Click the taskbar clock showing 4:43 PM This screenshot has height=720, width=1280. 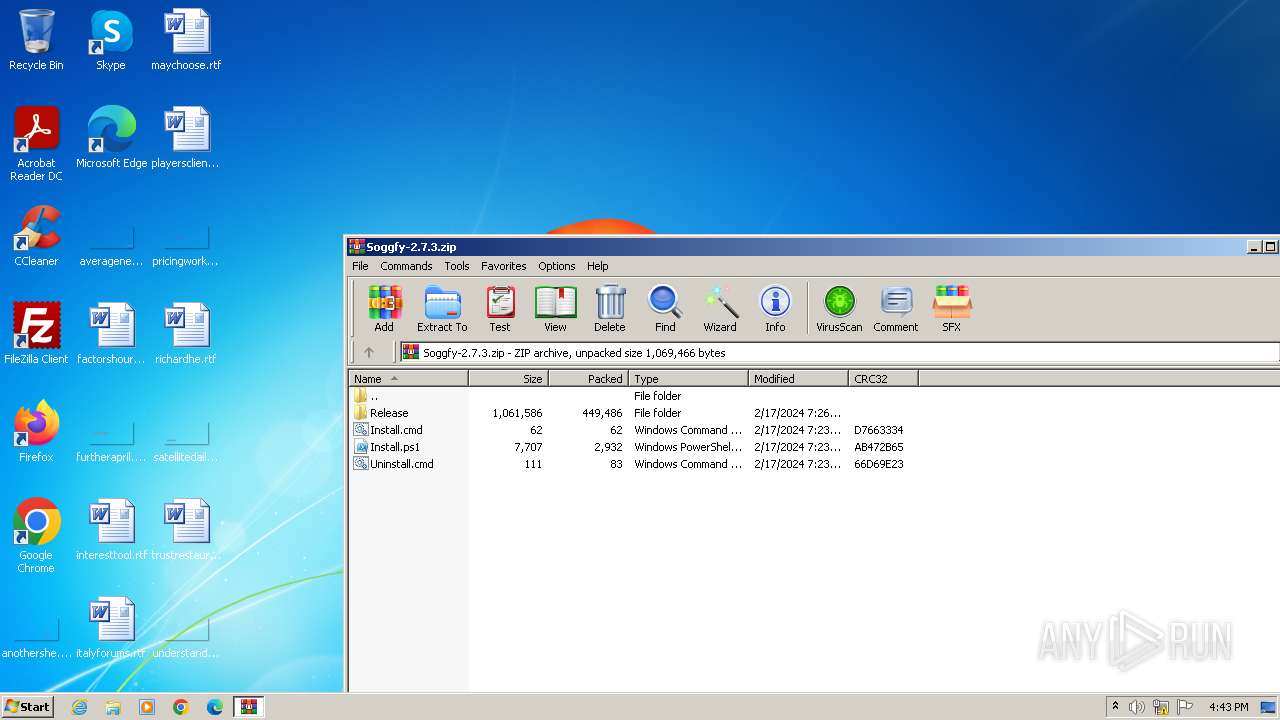[1228, 707]
